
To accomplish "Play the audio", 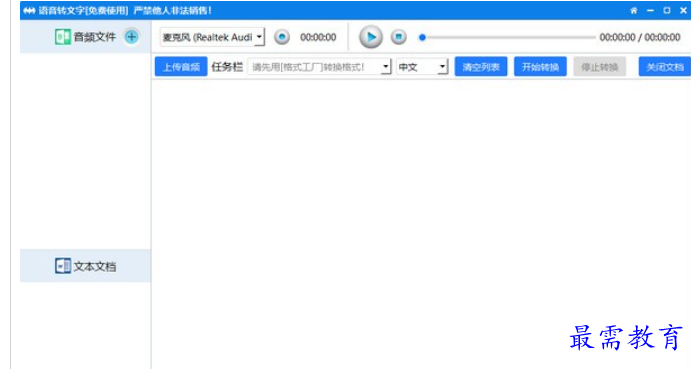I will point(371,37).
